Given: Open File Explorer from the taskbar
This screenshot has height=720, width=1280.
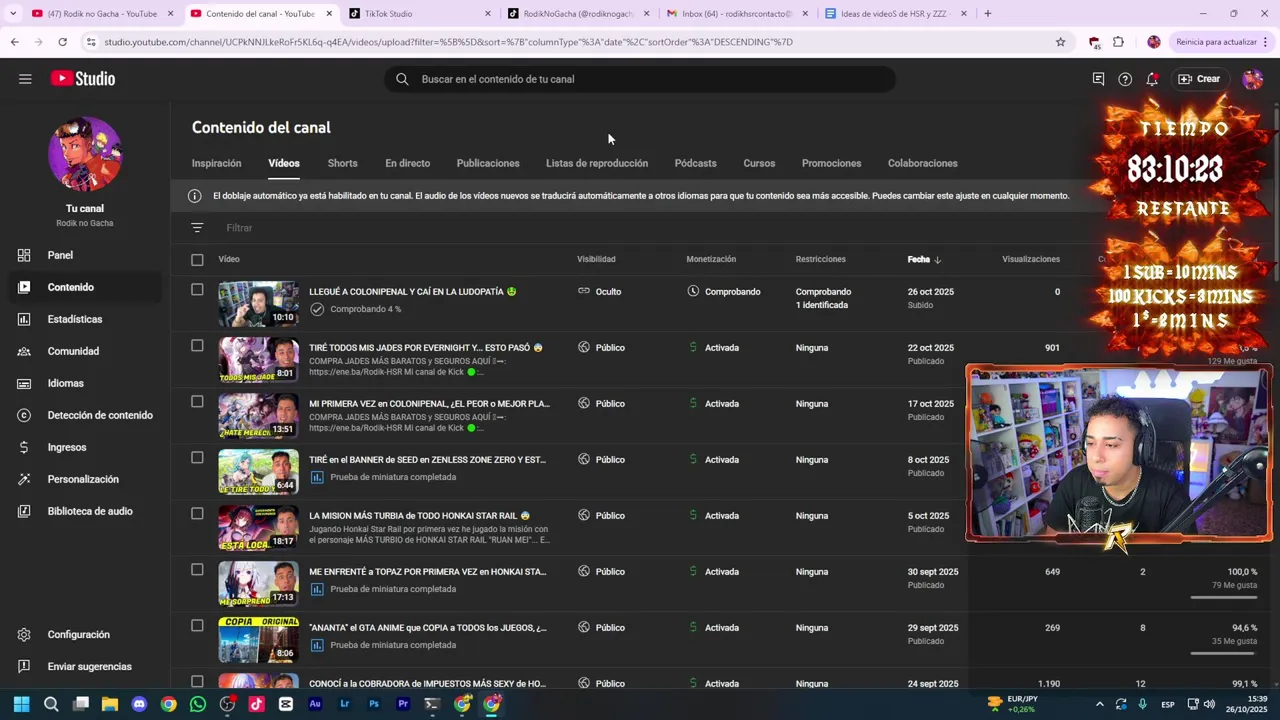Looking at the screenshot, I should 110,704.
